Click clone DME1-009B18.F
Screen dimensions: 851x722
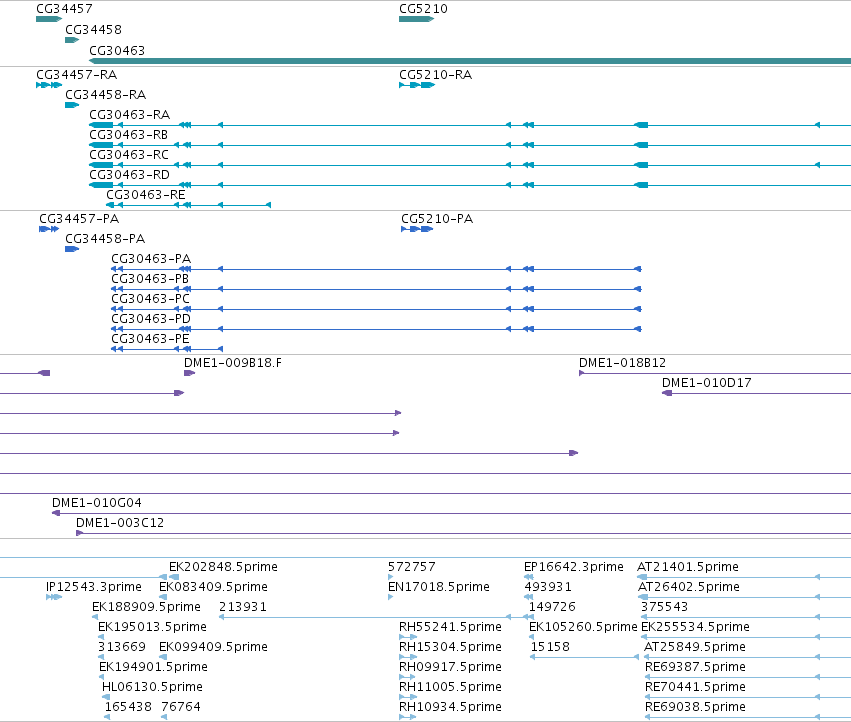coord(189,373)
